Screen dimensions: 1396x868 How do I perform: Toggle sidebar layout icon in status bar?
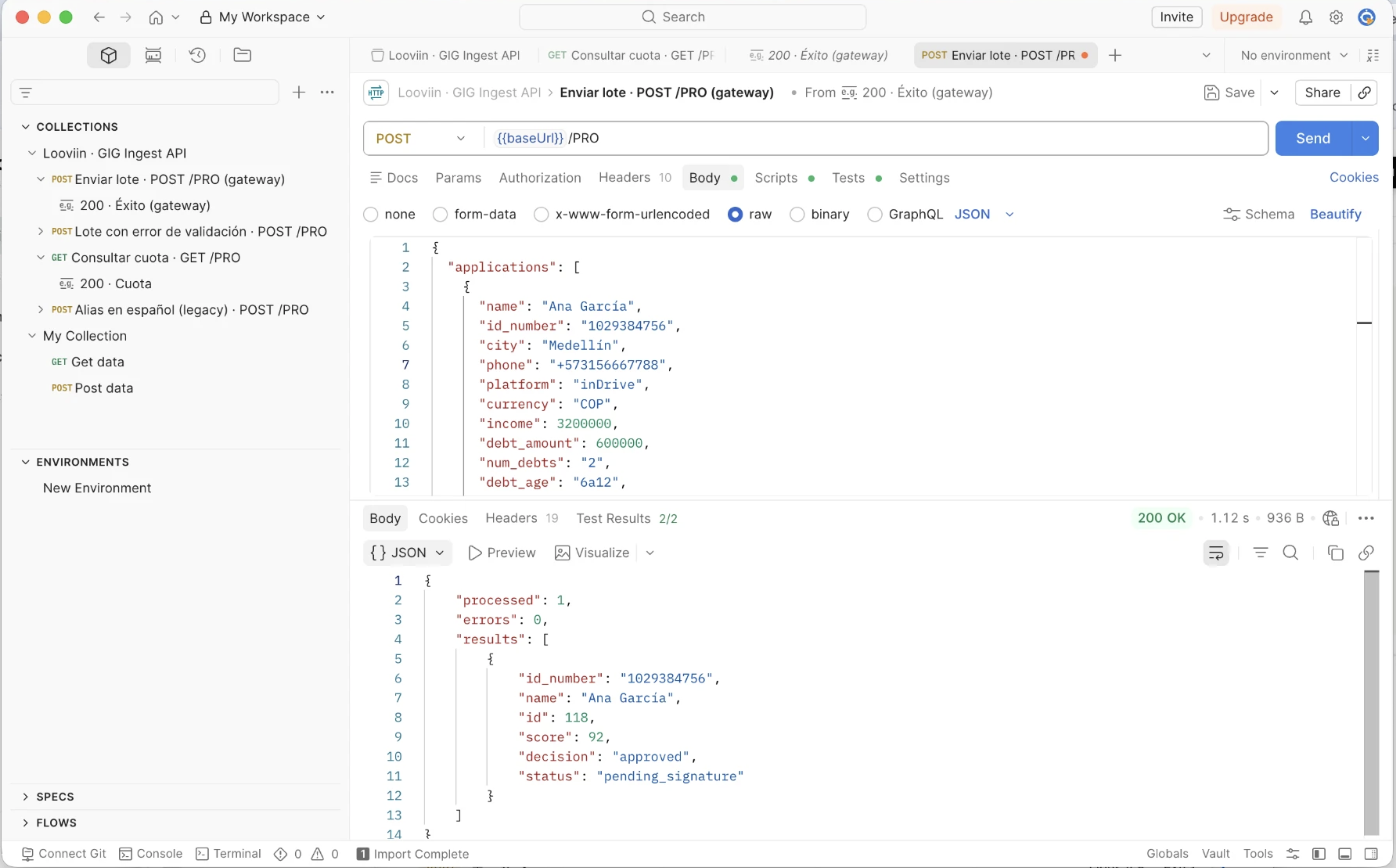click(x=1319, y=854)
